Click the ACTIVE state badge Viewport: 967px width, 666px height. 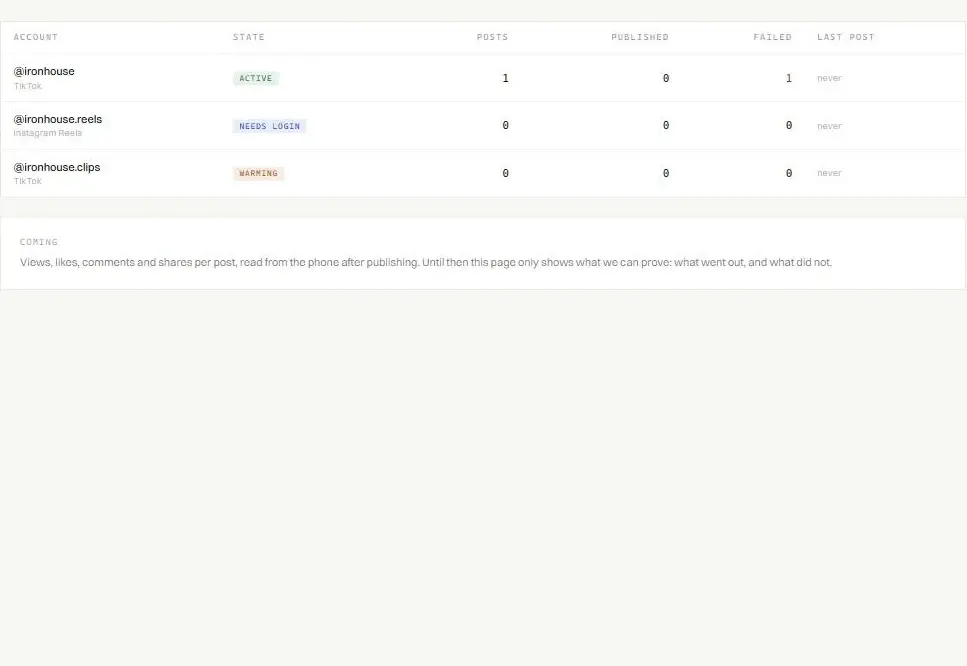pos(256,78)
